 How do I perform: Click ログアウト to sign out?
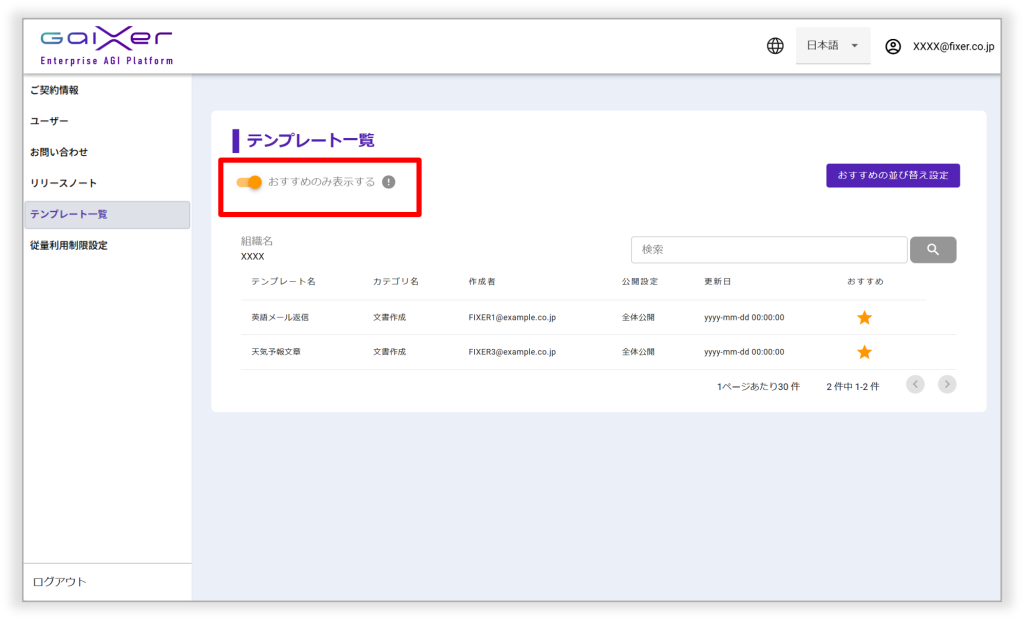coord(60,581)
